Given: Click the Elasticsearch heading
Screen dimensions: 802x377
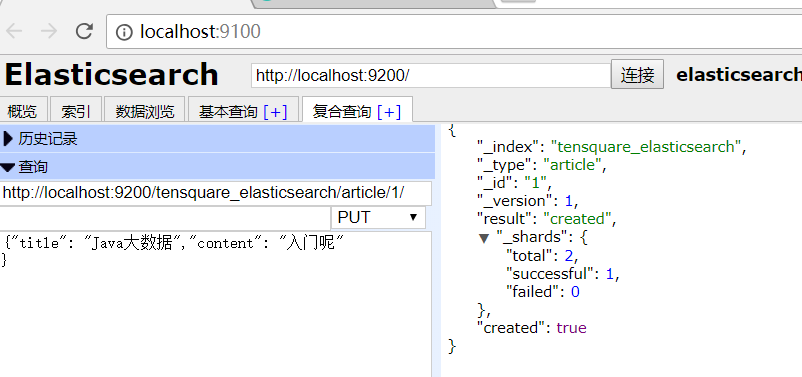Looking at the screenshot, I should [112, 75].
